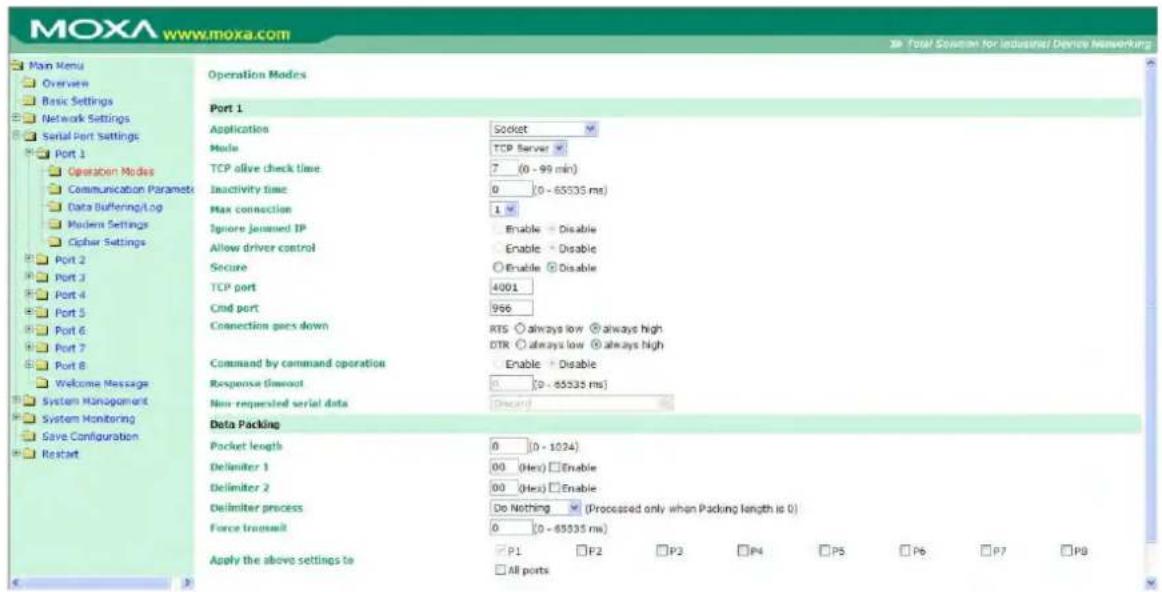1162x592 pixels.
Task: Open Save Configuration page
Action: coord(90,436)
